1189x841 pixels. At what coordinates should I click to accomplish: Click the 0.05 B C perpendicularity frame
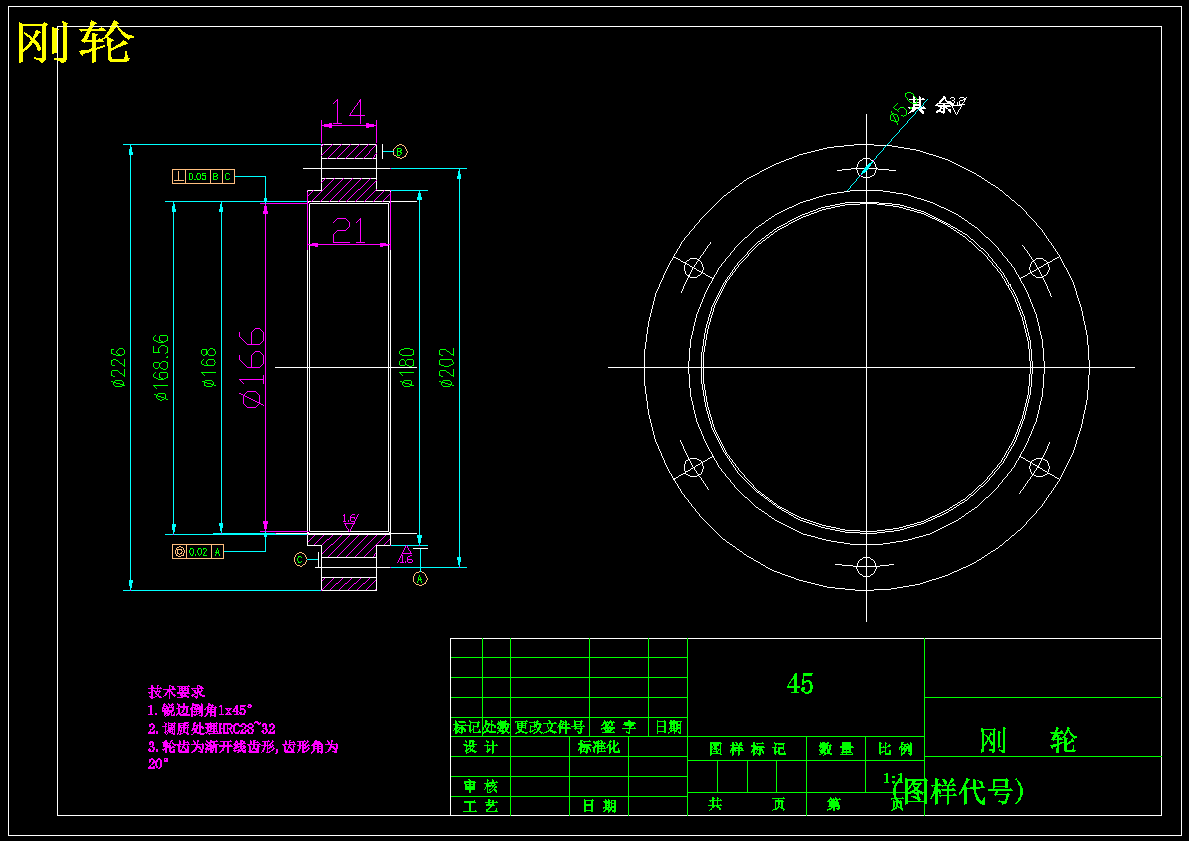point(203,177)
